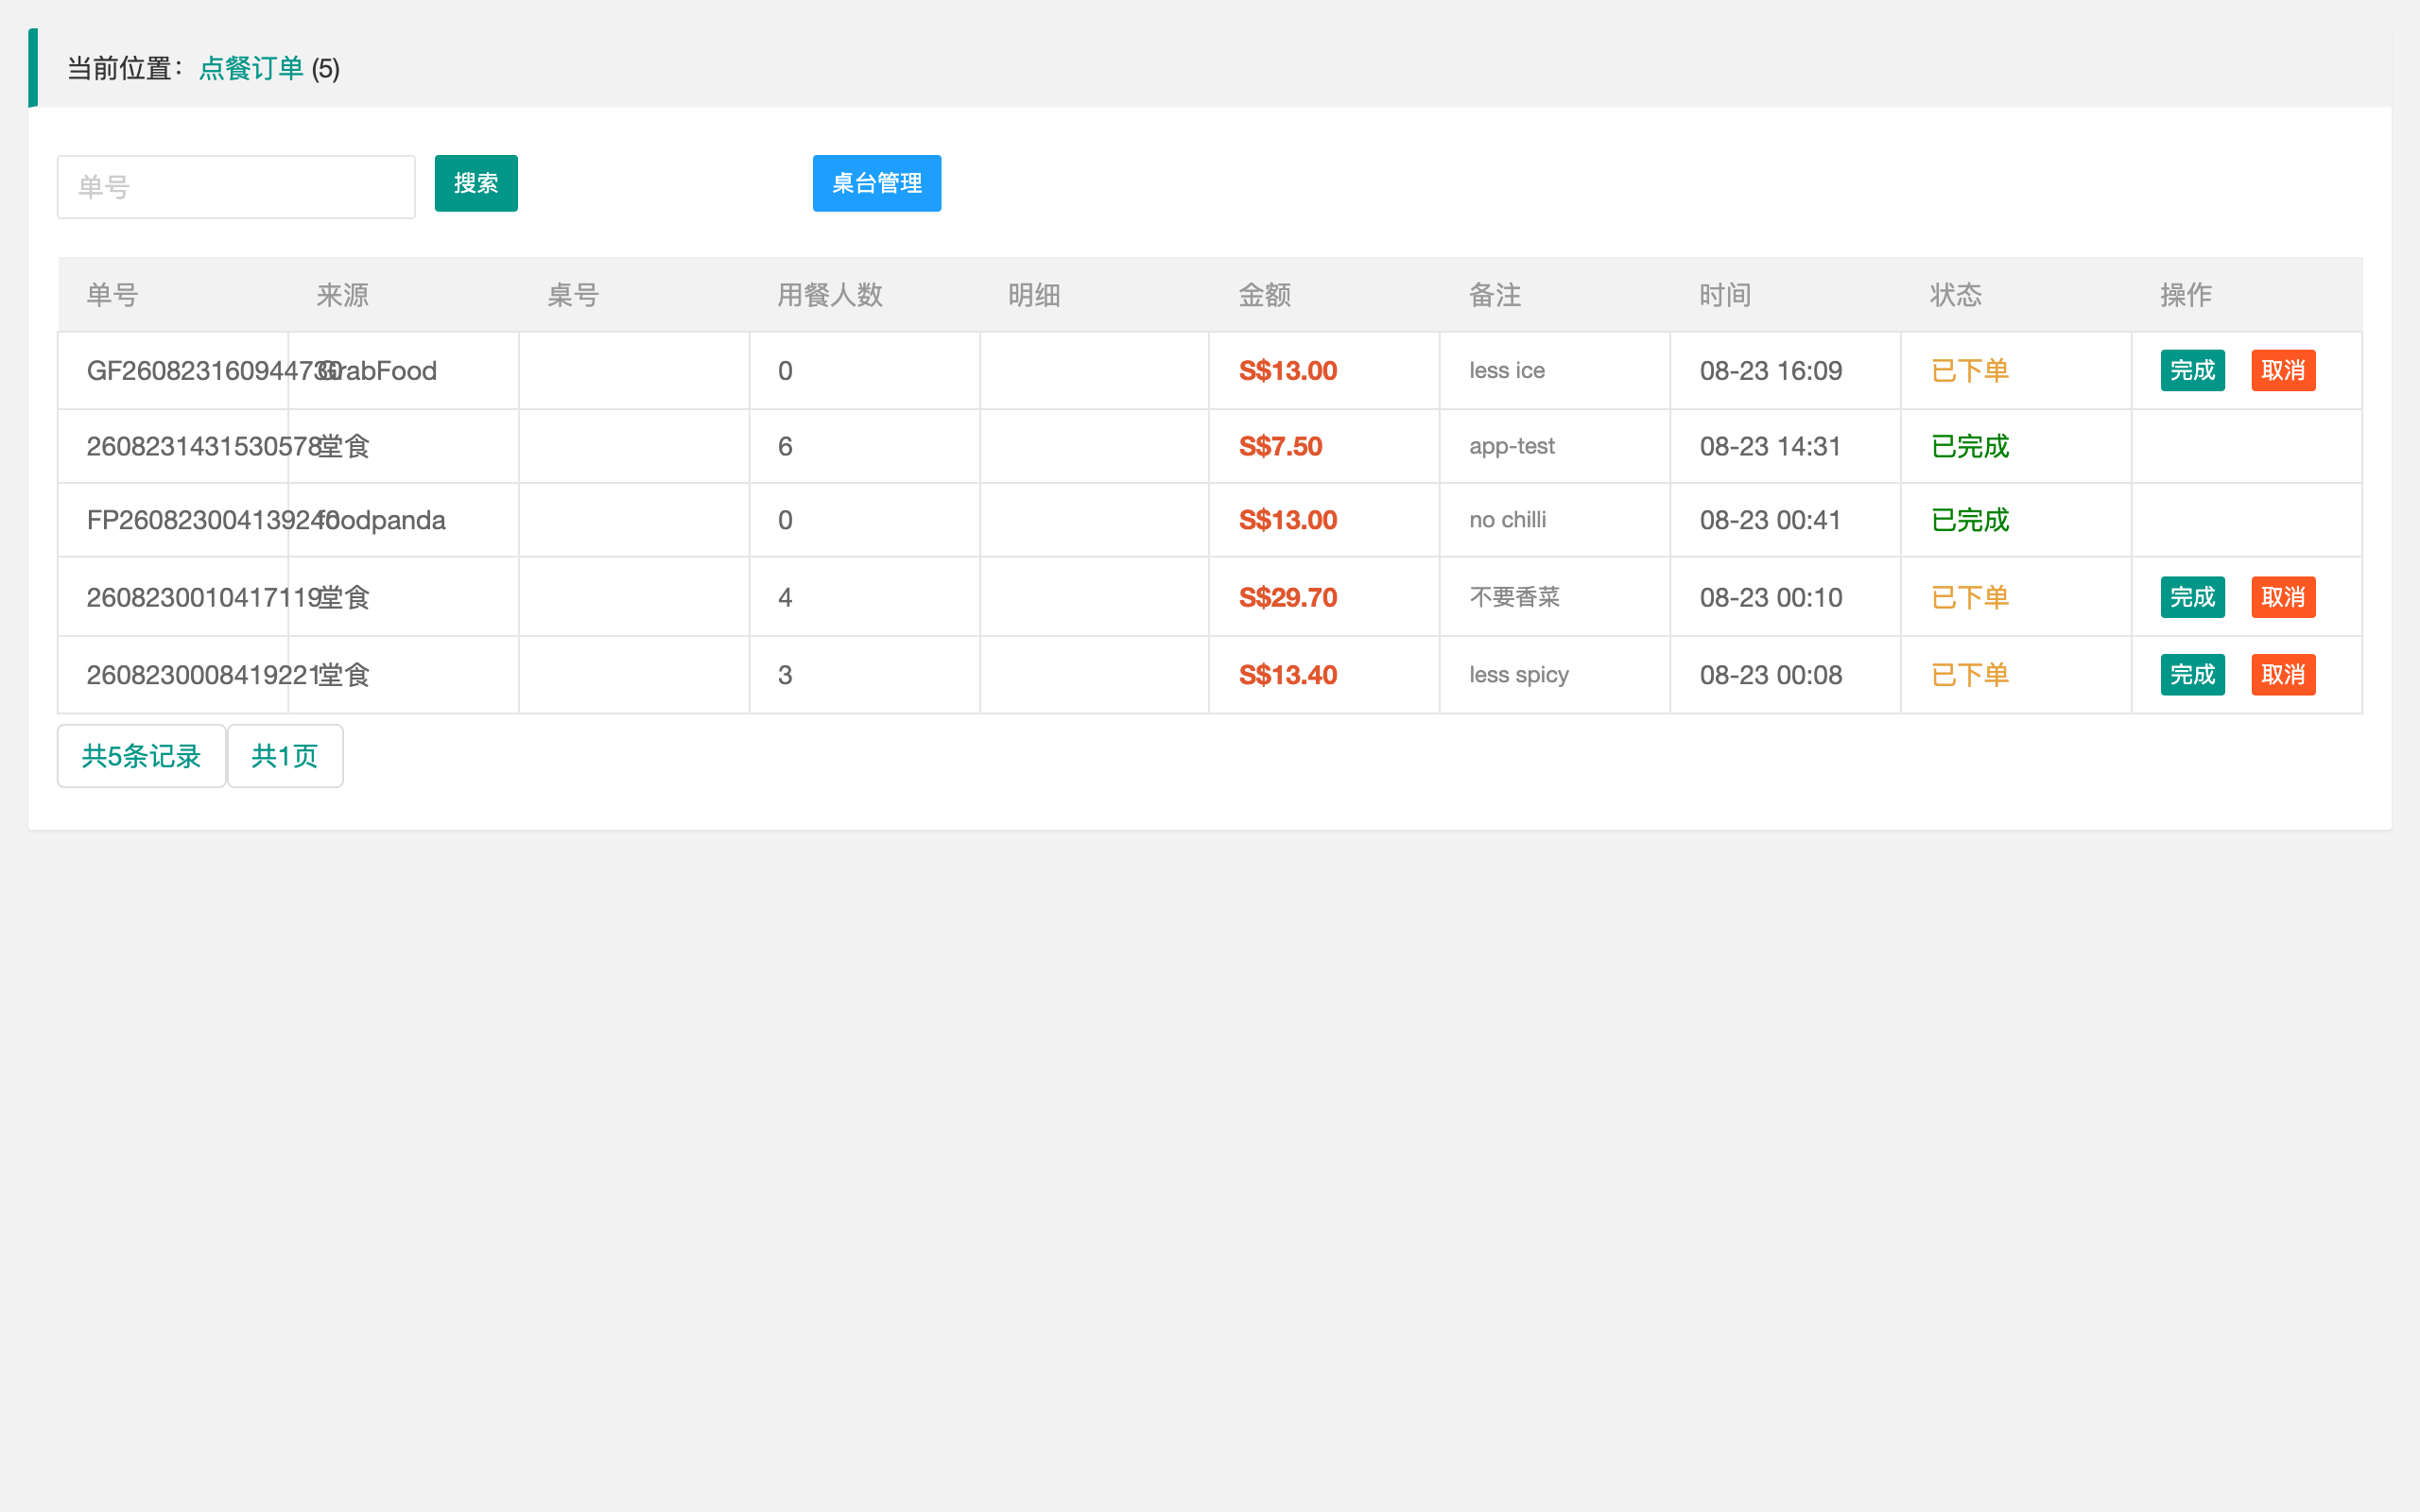This screenshot has width=2420, height=1512.
Task: Click the foodpanda source cell
Action: pyautogui.click(x=382, y=520)
